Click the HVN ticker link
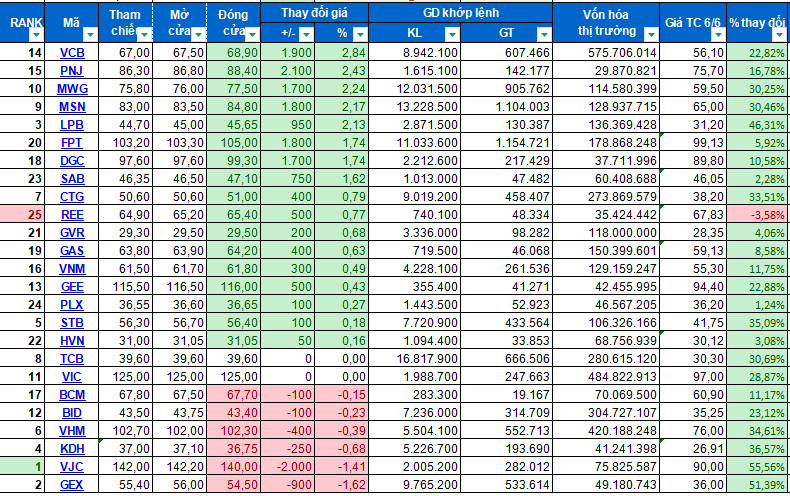This screenshot has height=496, width=790. 72,341
